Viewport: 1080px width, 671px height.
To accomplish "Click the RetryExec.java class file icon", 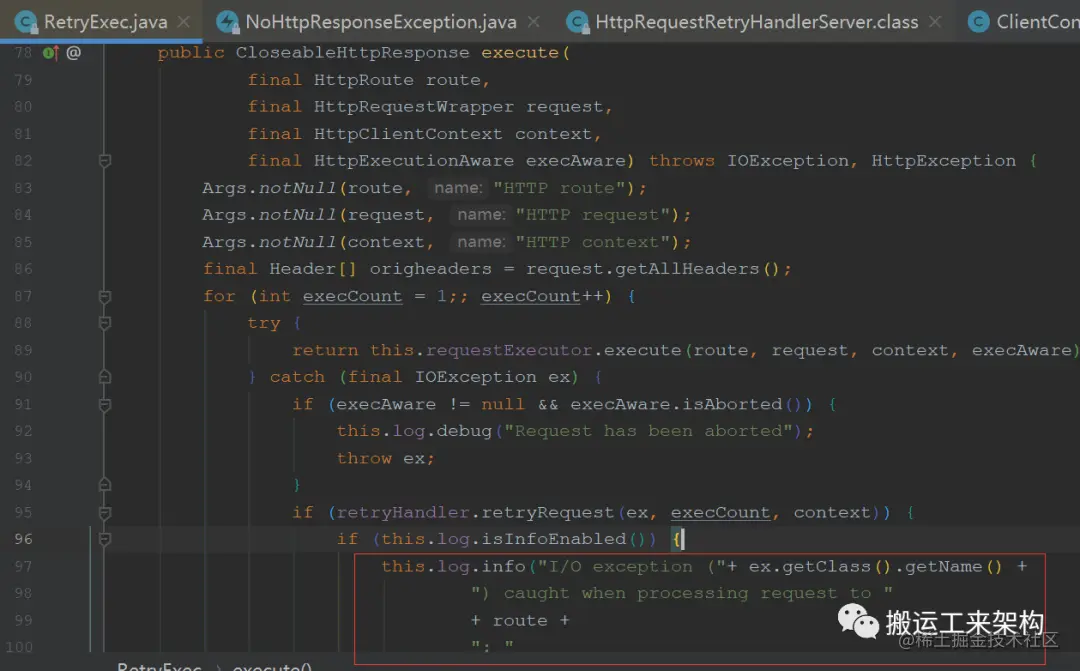I will click(26, 23).
